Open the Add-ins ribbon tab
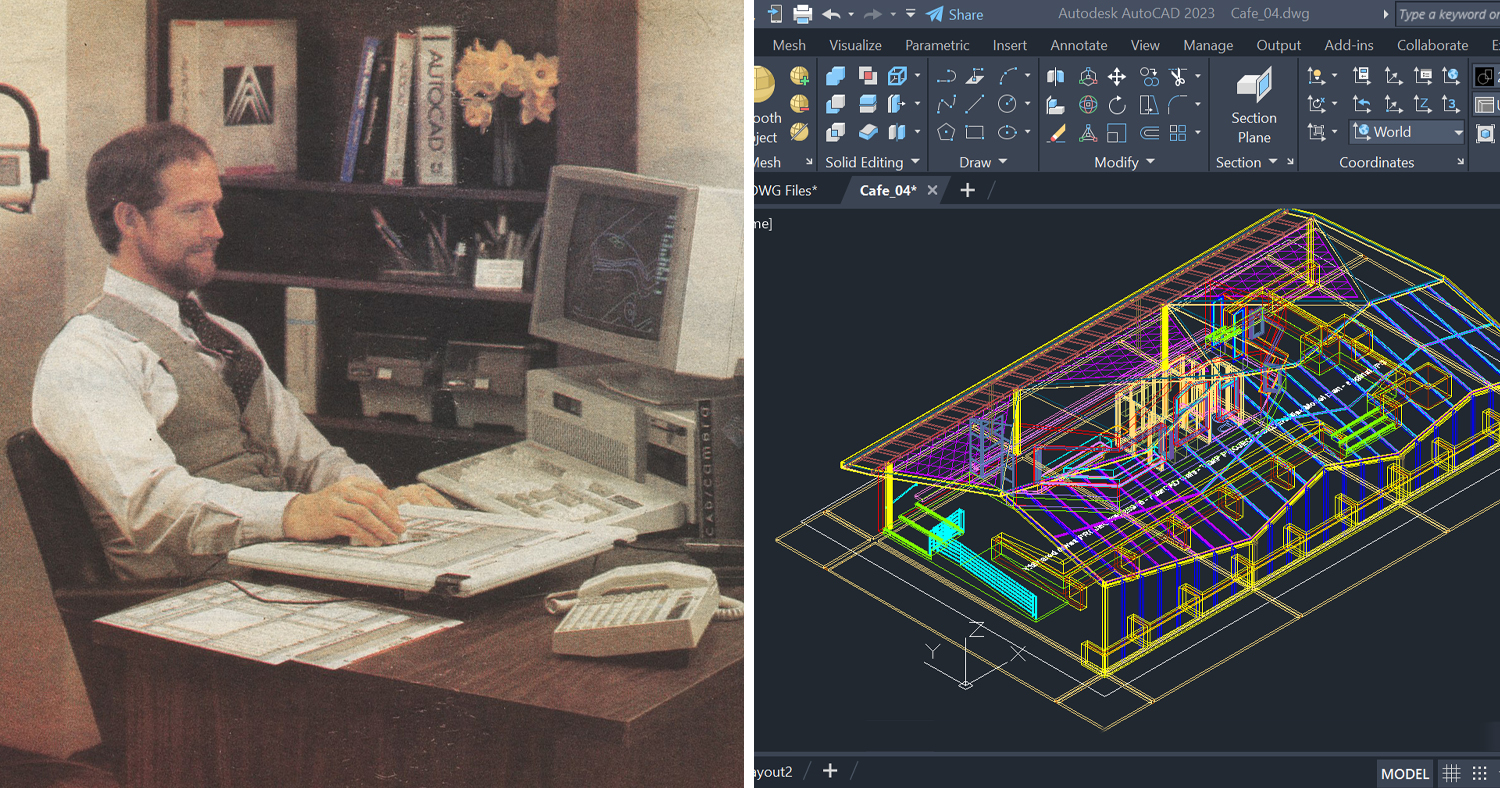Screen dimensions: 1500x788 point(1349,45)
